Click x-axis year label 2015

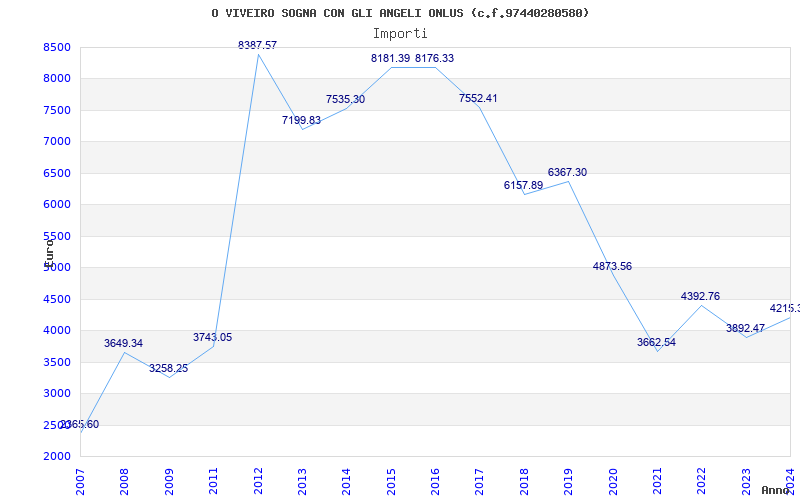coord(391,482)
